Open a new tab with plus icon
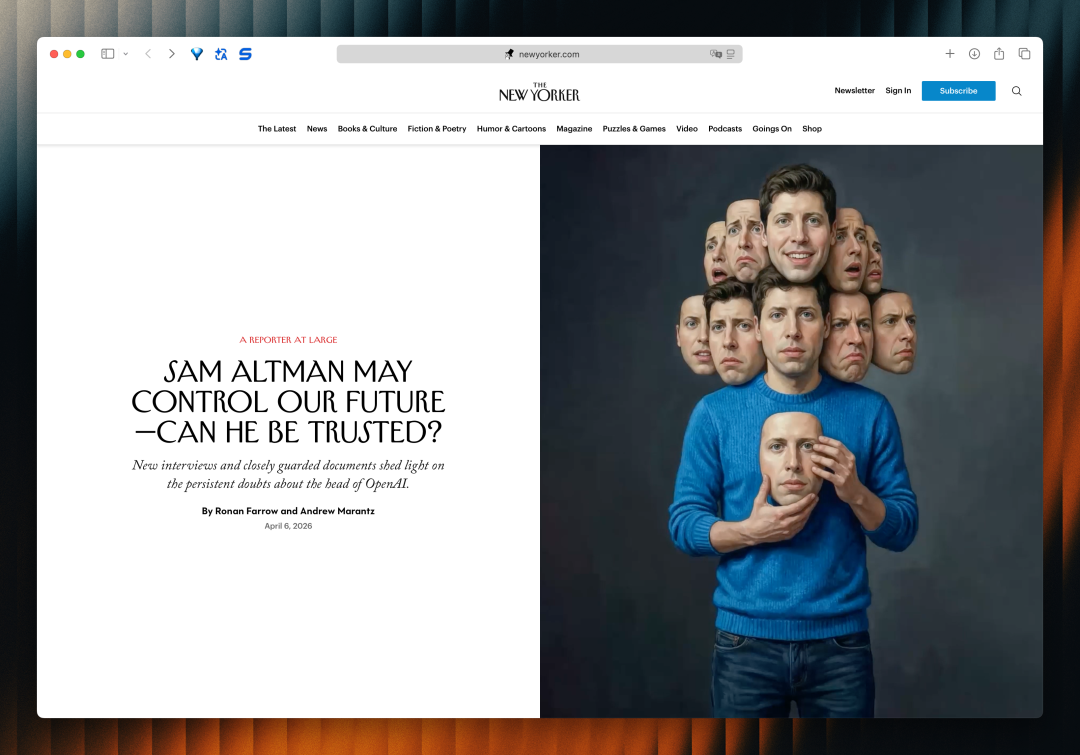This screenshot has height=755, width=1080. (x=950, y=54)
